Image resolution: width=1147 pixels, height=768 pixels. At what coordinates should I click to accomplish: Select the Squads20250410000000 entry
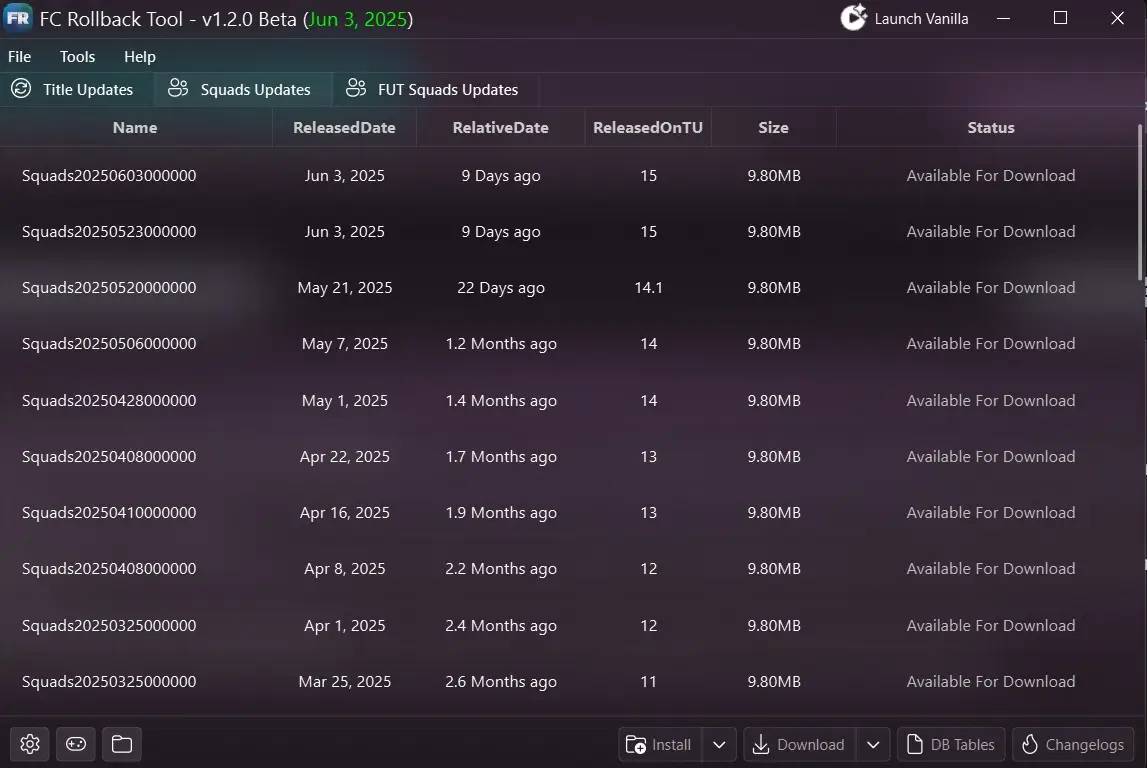point(109,513)
